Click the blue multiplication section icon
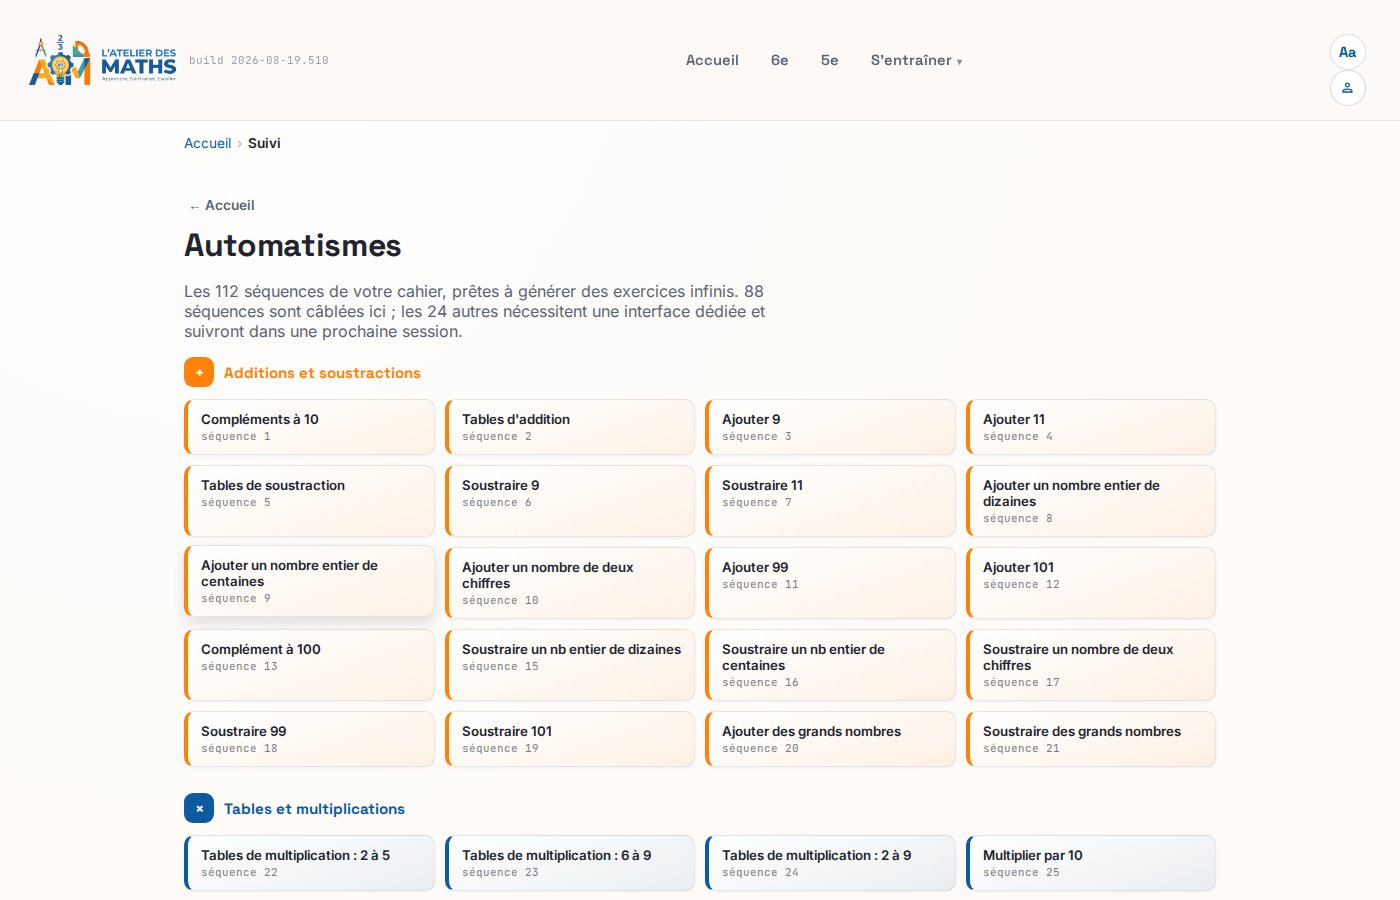The width and height of the screenshot is (1400, 900). 199,808
